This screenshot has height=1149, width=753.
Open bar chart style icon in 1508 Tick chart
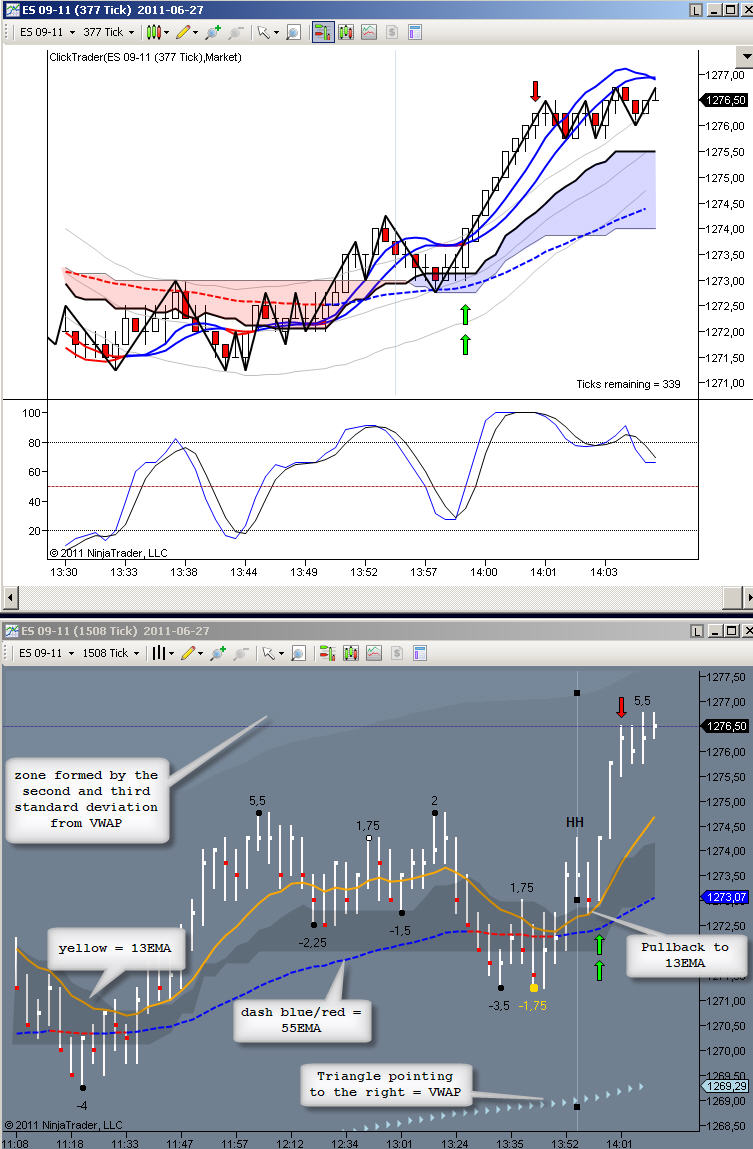click(158, 653)
